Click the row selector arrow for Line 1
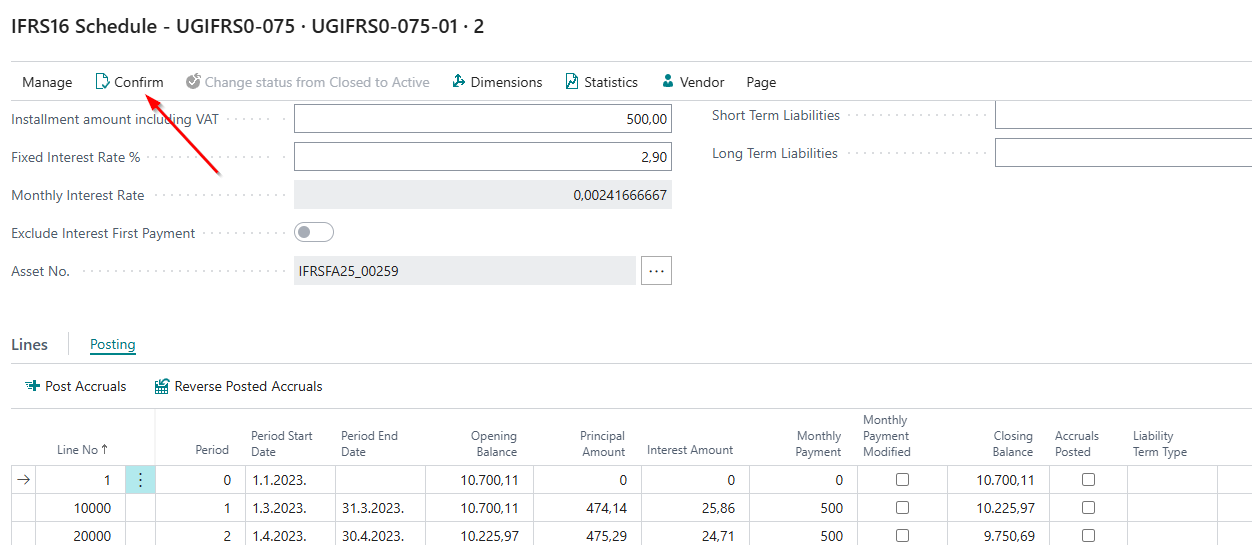This screenshot has height=545, width=1252. (24, 480)
